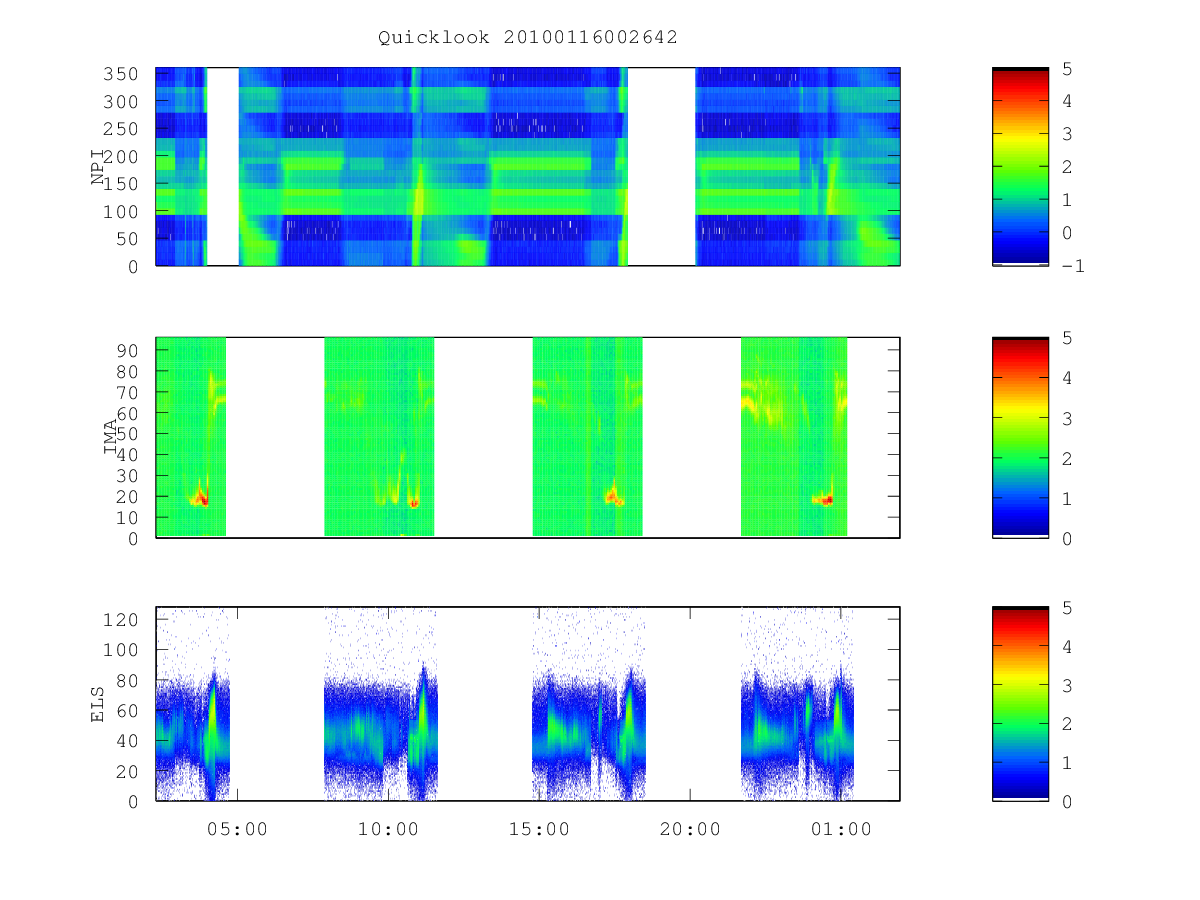Select the IMA y-axis label
1200x900 pixels.
click(x=110, y=437)
